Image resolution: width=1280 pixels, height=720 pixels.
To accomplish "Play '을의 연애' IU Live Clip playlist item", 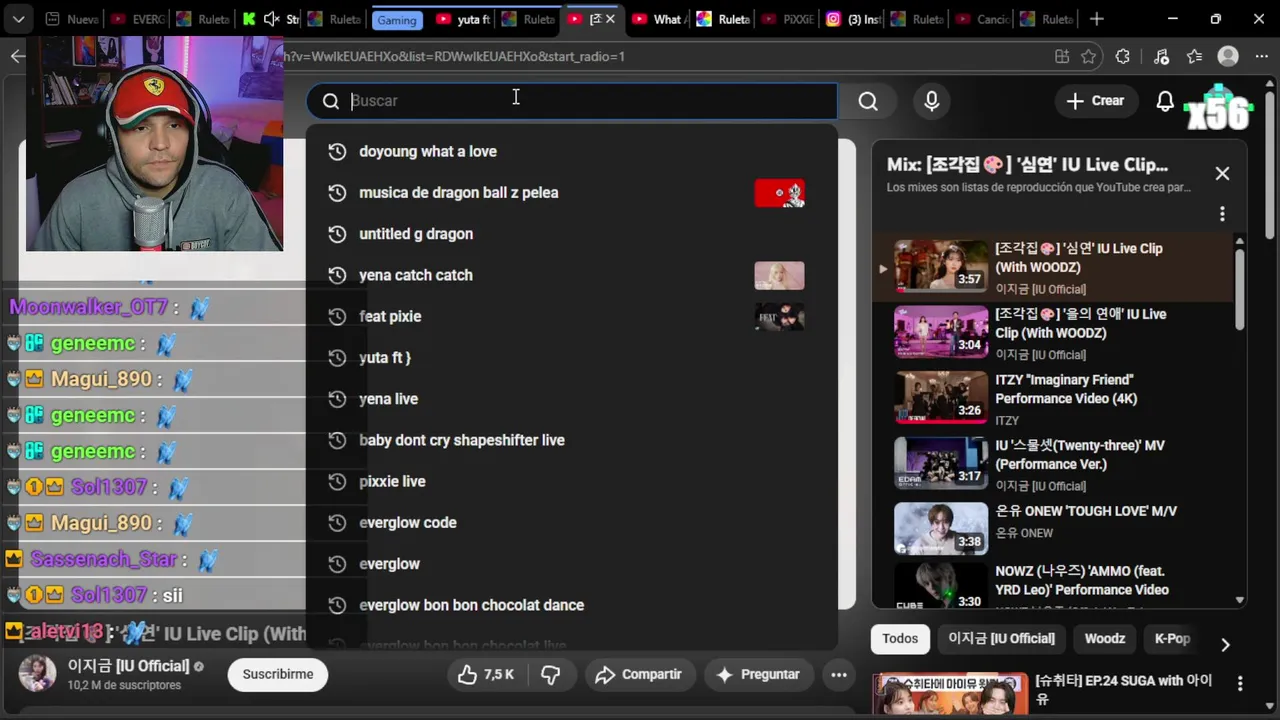I will 1052,332.
